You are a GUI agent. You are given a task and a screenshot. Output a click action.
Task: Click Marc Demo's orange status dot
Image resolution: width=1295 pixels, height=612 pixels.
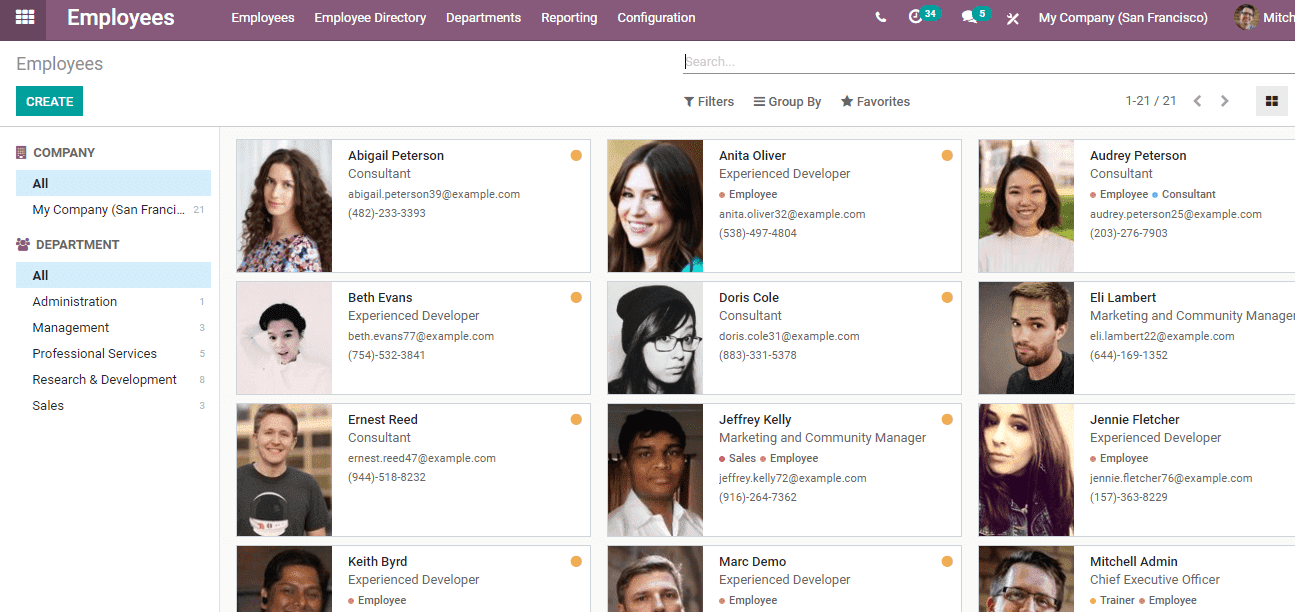[x=947, y=562]
